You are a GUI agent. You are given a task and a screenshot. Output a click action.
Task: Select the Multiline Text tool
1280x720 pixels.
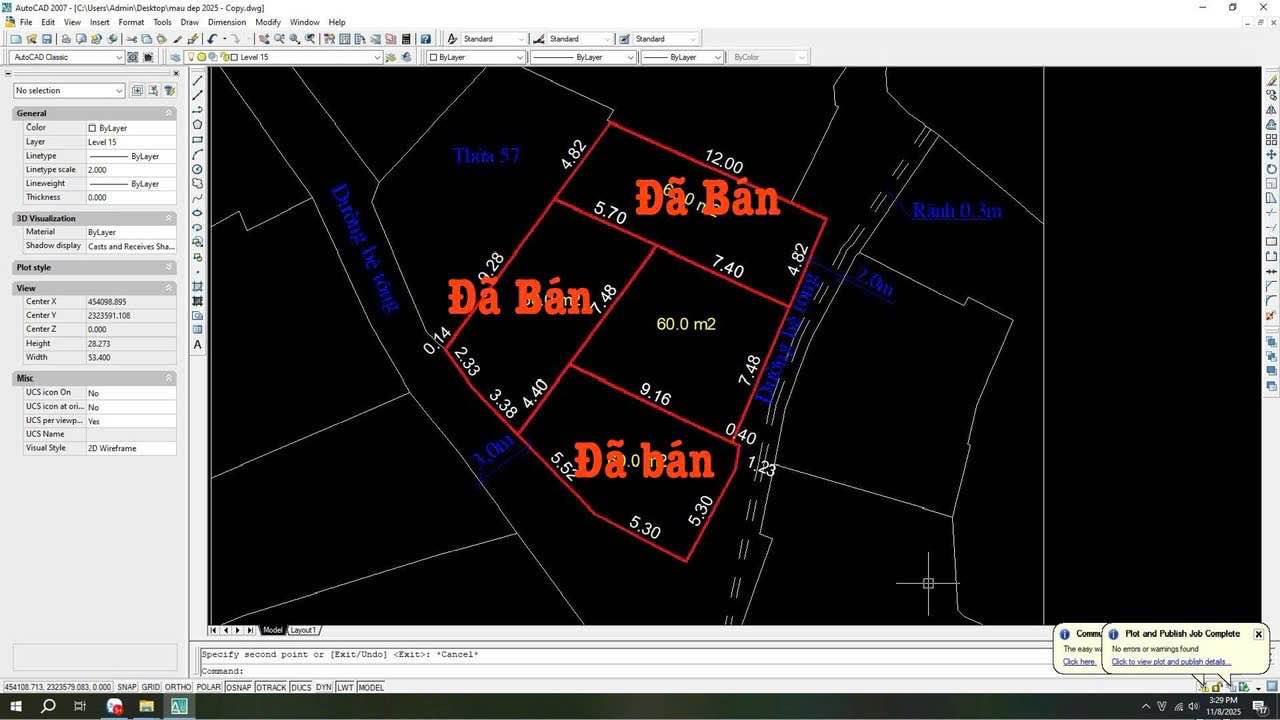(x=197, y=345)
